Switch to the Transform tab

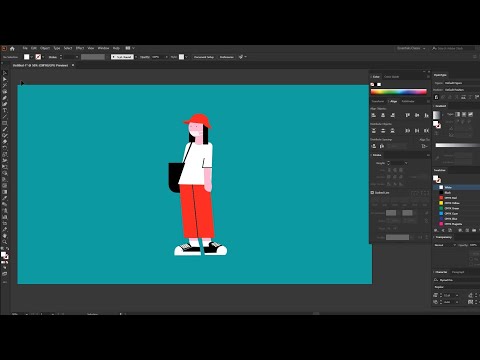pos(378,101)
